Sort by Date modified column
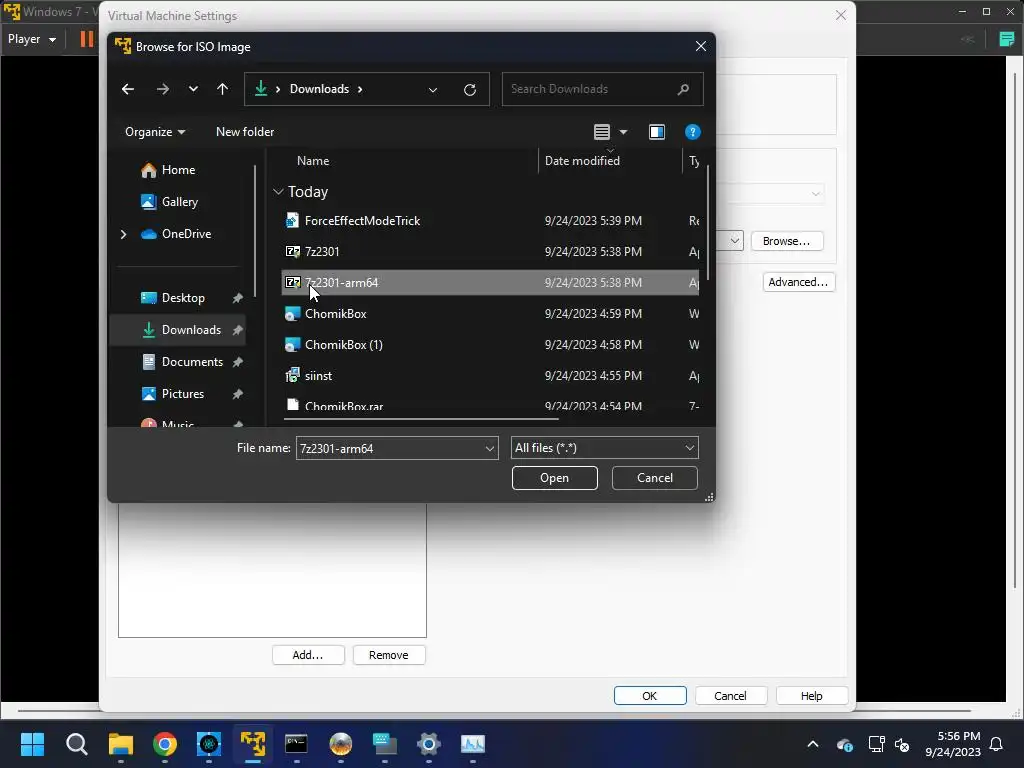Screen dimensions: 1024x768 582,161
